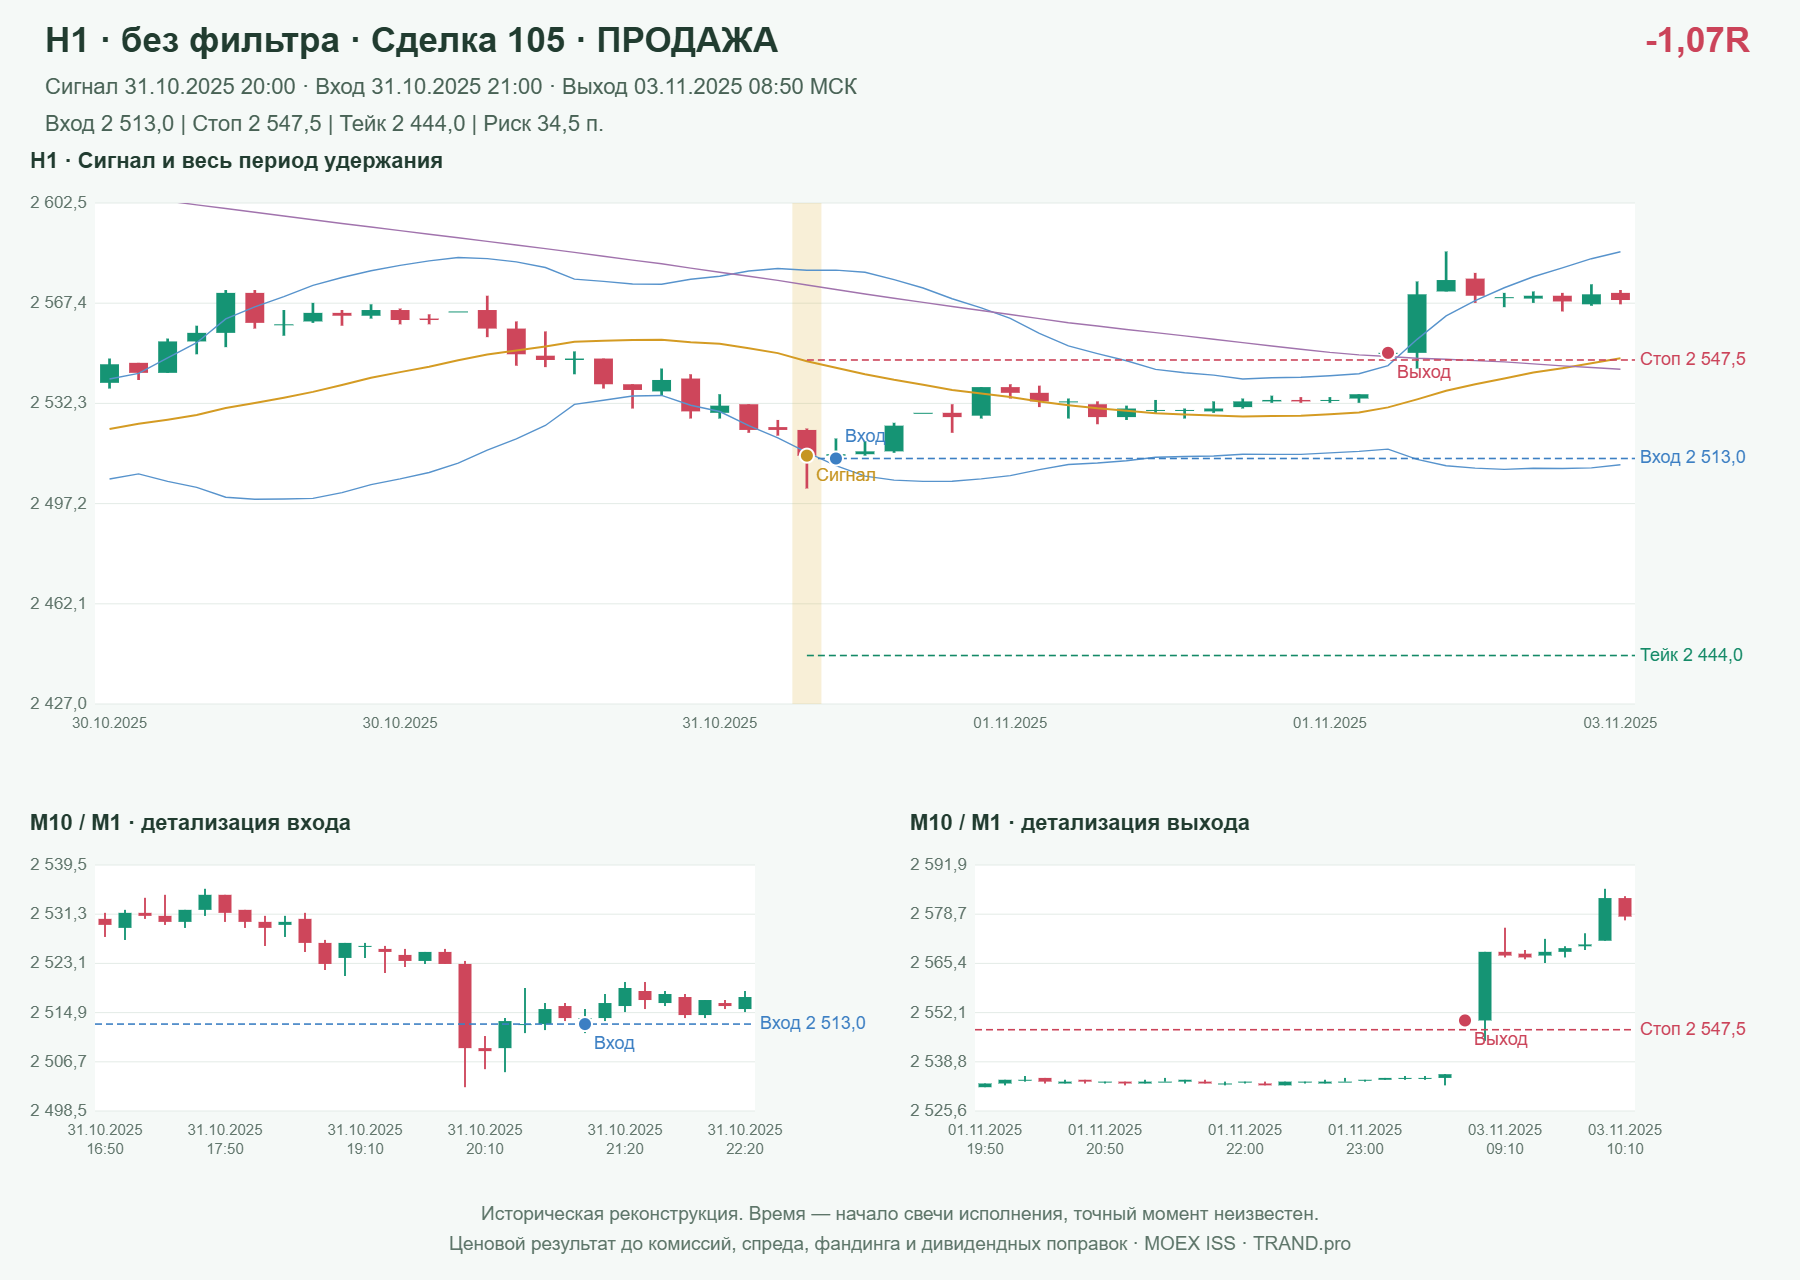Click the orange Сигнал marker dot on H1 chart
Screen dimensions: 1800x1280
coord(807,456)
